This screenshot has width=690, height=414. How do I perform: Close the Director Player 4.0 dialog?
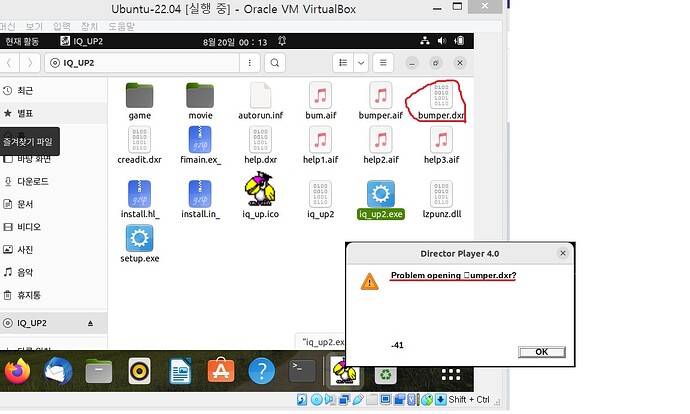pyautogui.click(x=563, y=253)
